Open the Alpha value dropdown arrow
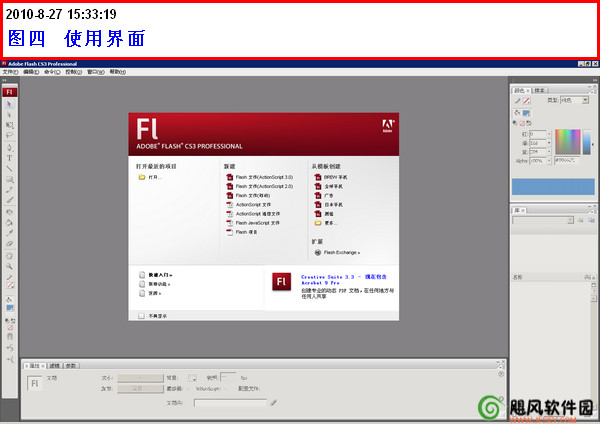The image size is (600, 424). pos(549,161)
